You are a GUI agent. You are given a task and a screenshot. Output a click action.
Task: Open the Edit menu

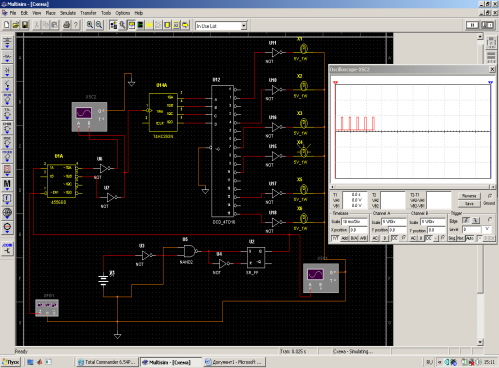point(24,13)
